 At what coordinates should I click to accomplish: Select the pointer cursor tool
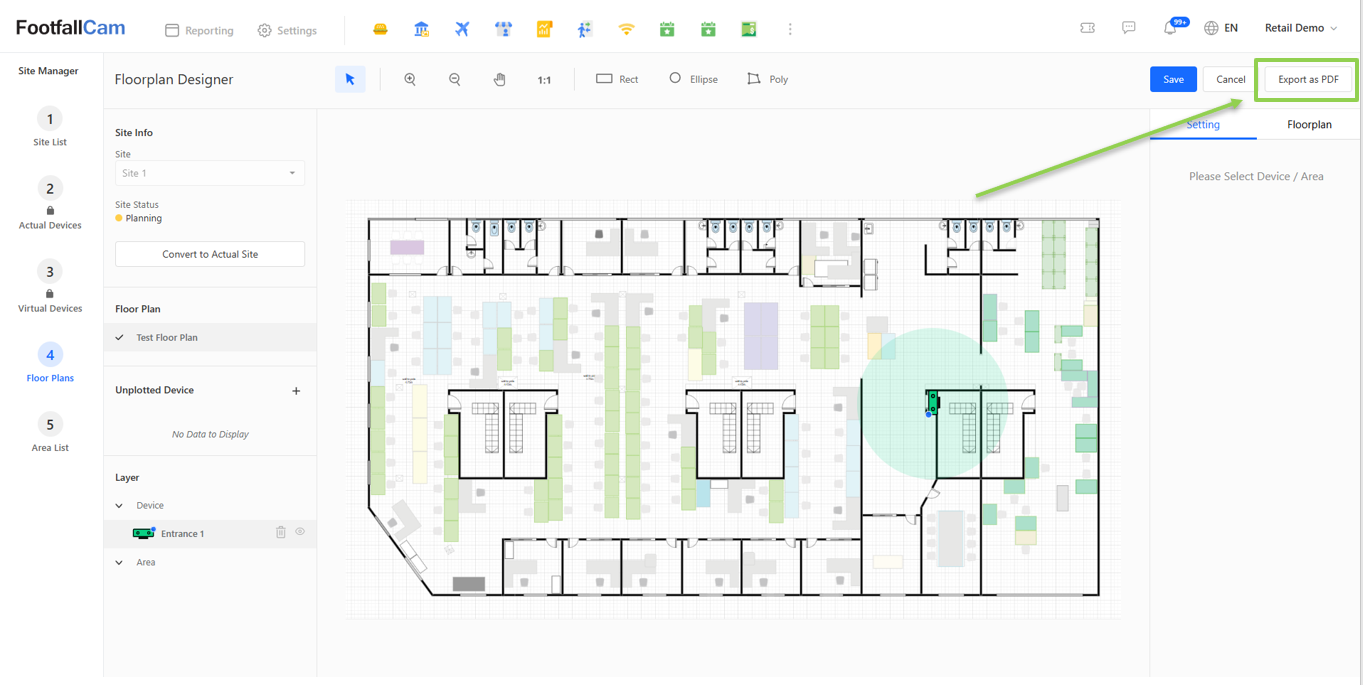coord(350,79)
